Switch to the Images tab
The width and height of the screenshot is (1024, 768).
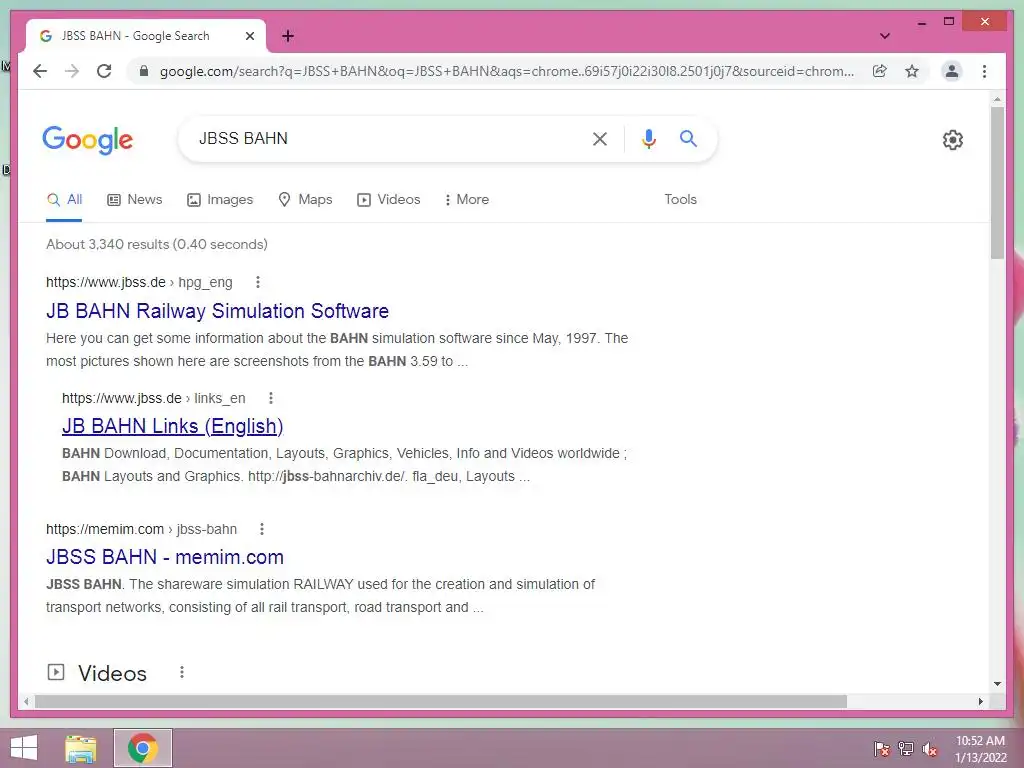coord(219,200)
